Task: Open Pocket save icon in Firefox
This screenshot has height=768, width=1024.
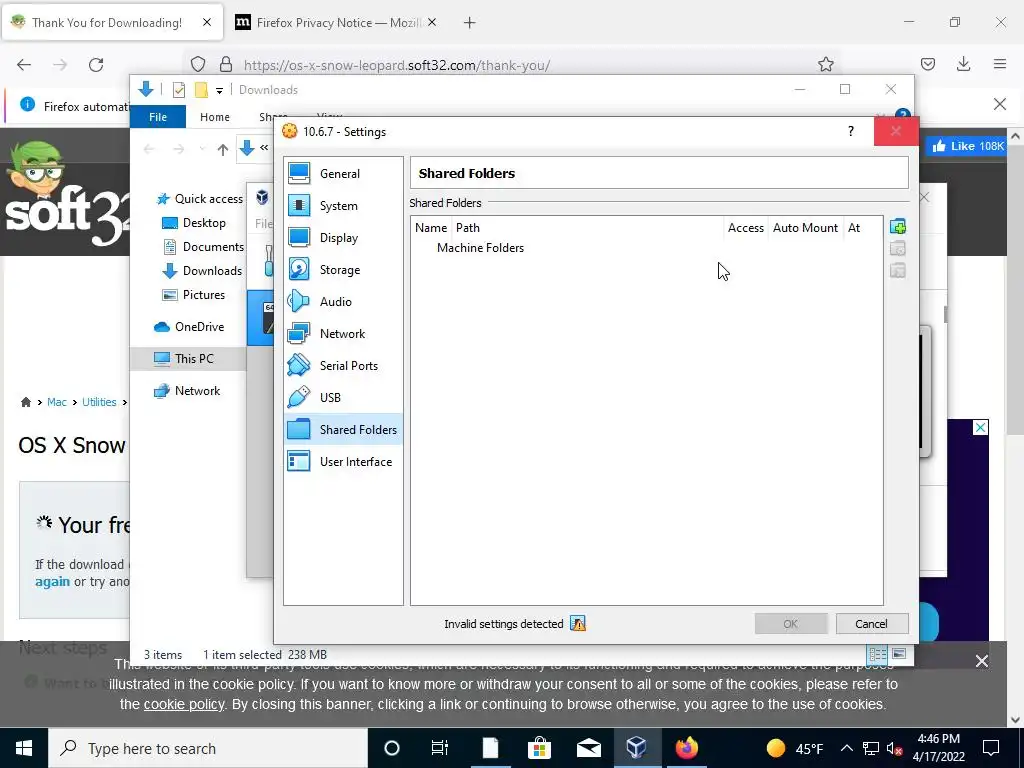Action: click(928, 64)
